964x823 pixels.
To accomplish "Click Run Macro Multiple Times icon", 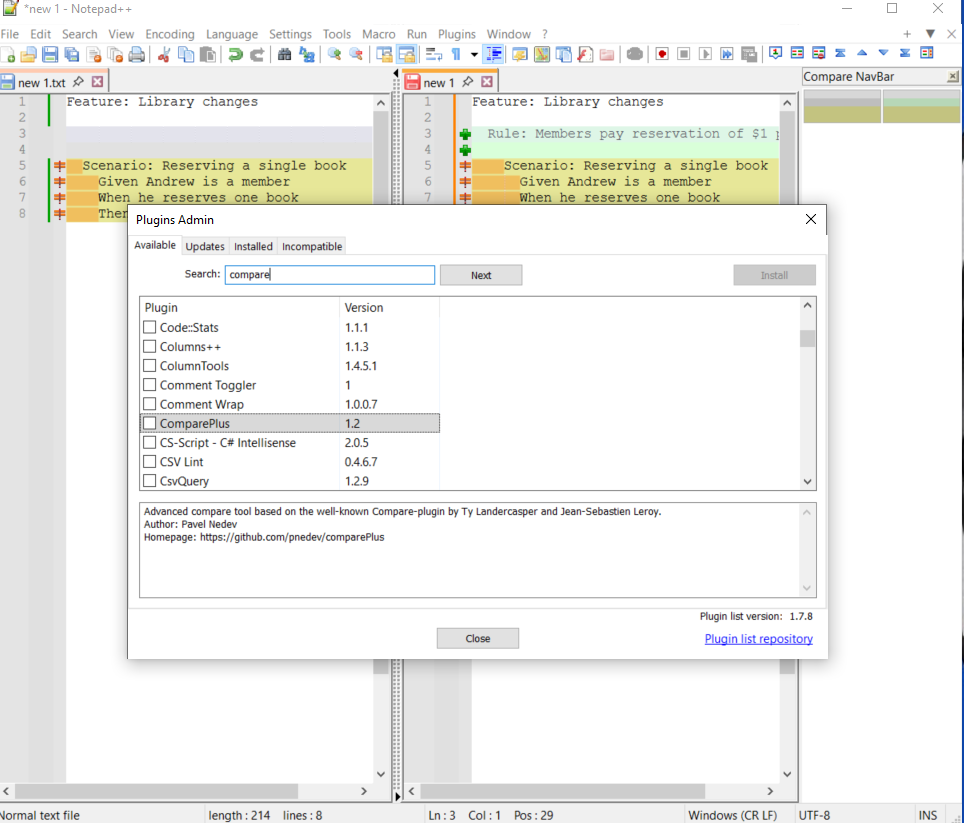I will (x=727, y=54).
